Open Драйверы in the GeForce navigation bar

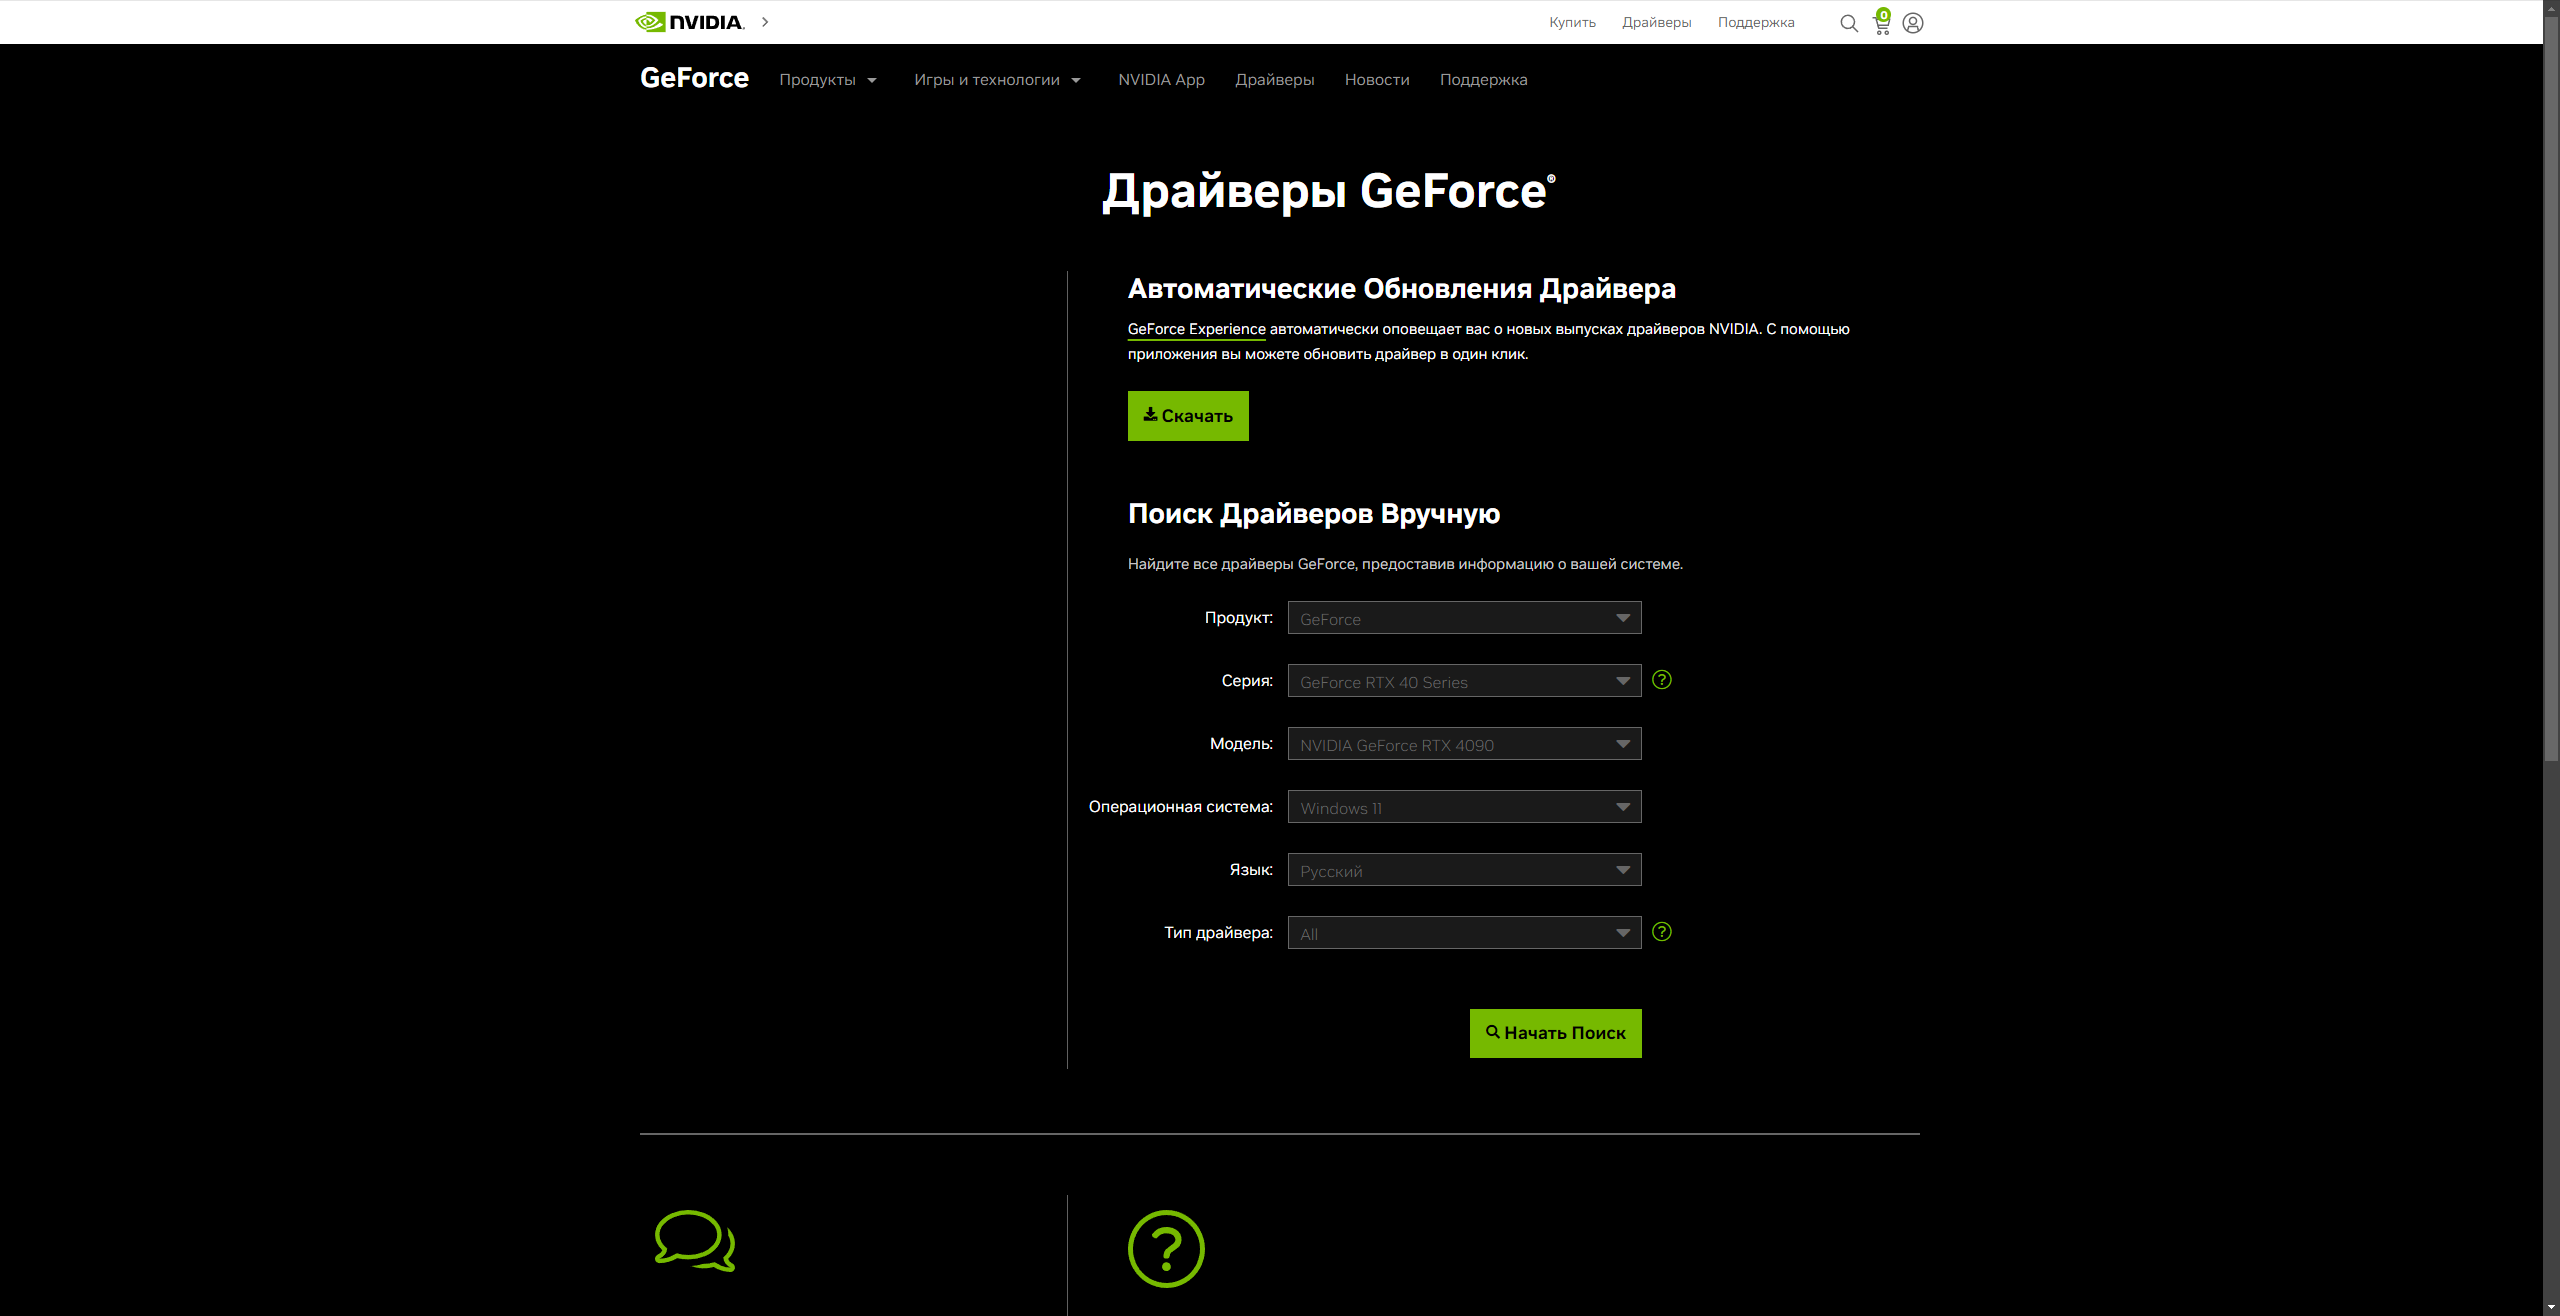(1274, 80)
